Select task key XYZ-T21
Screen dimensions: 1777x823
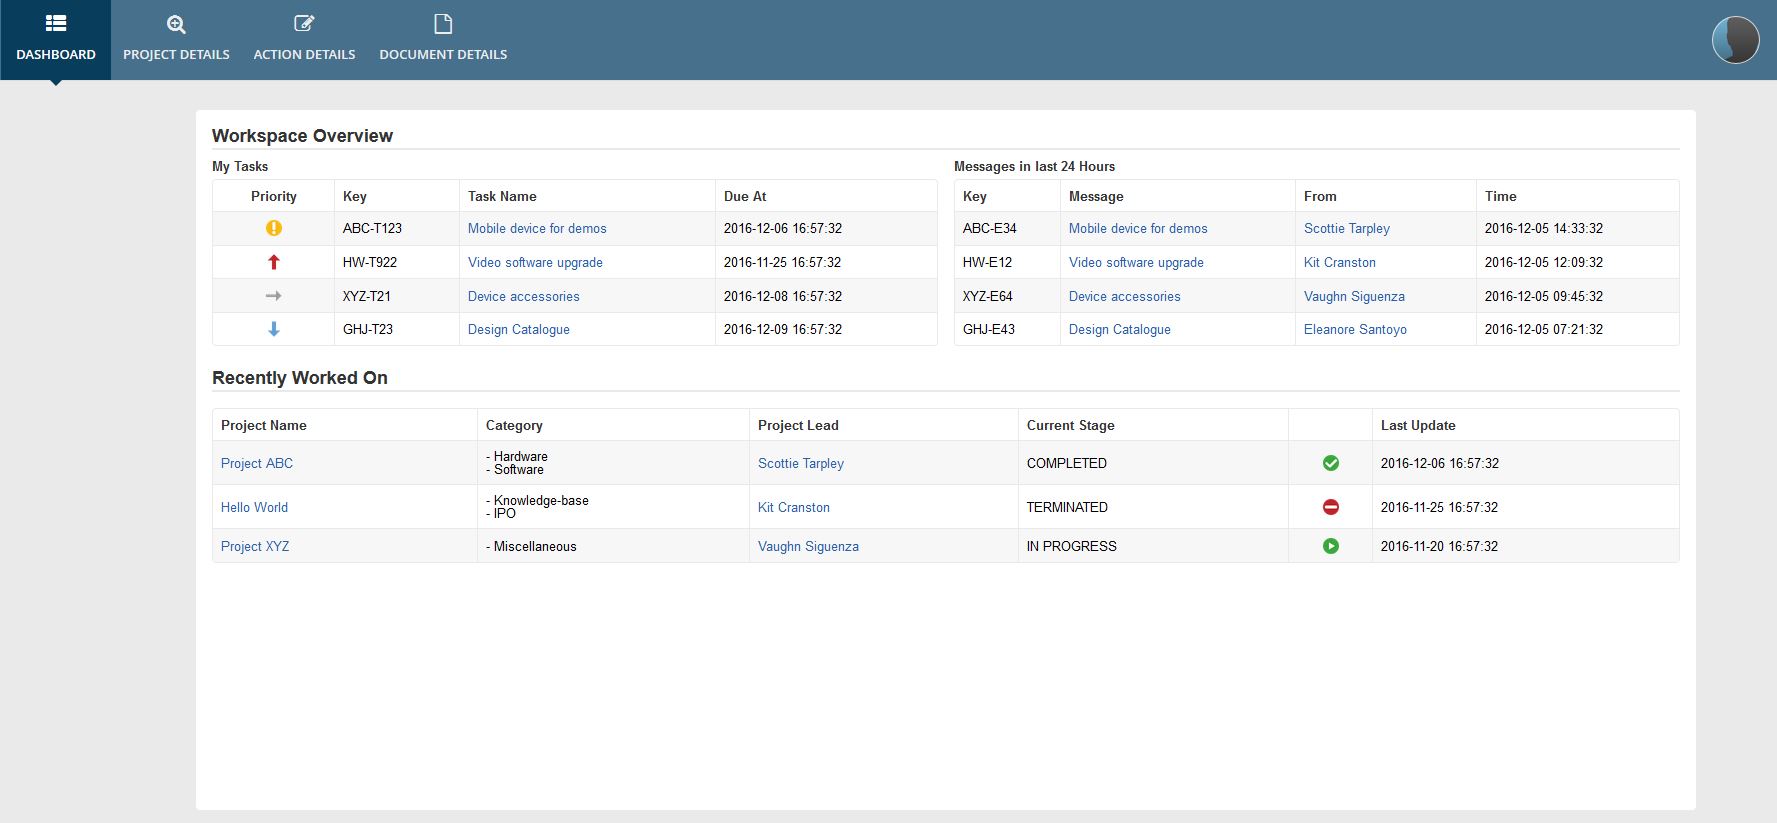tap(367, 296)
